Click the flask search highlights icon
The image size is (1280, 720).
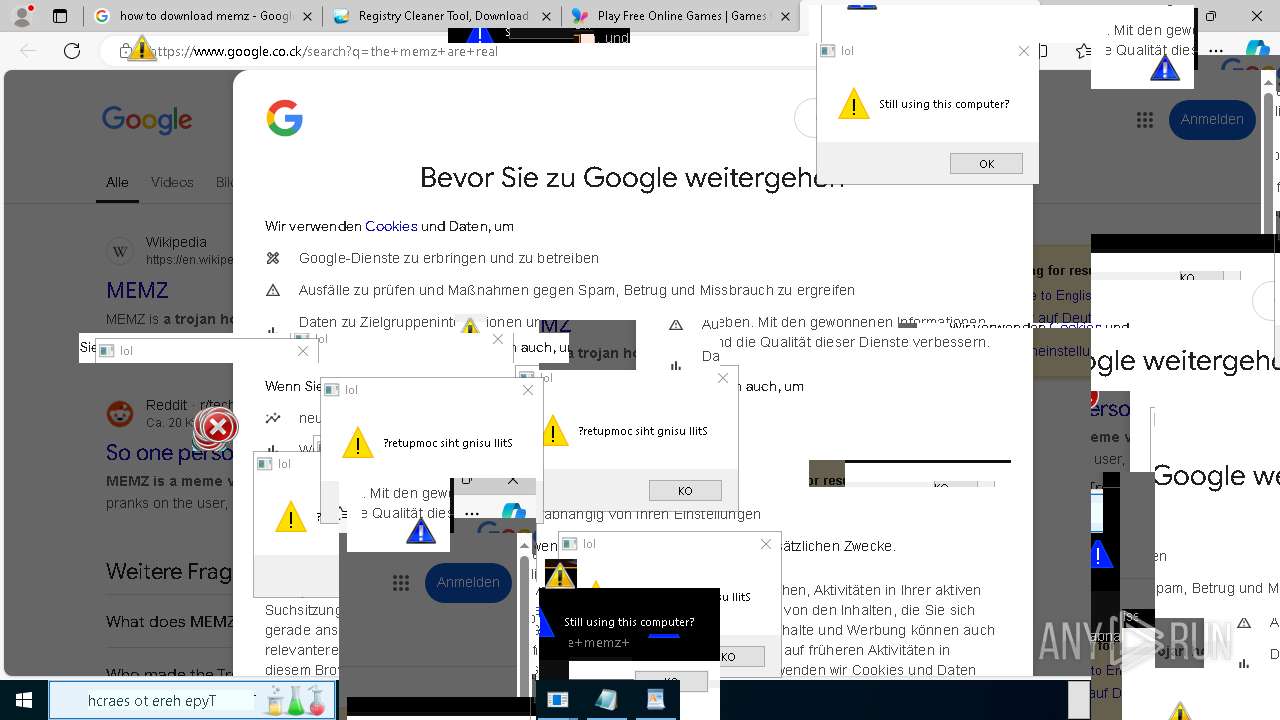coord(296,701)
